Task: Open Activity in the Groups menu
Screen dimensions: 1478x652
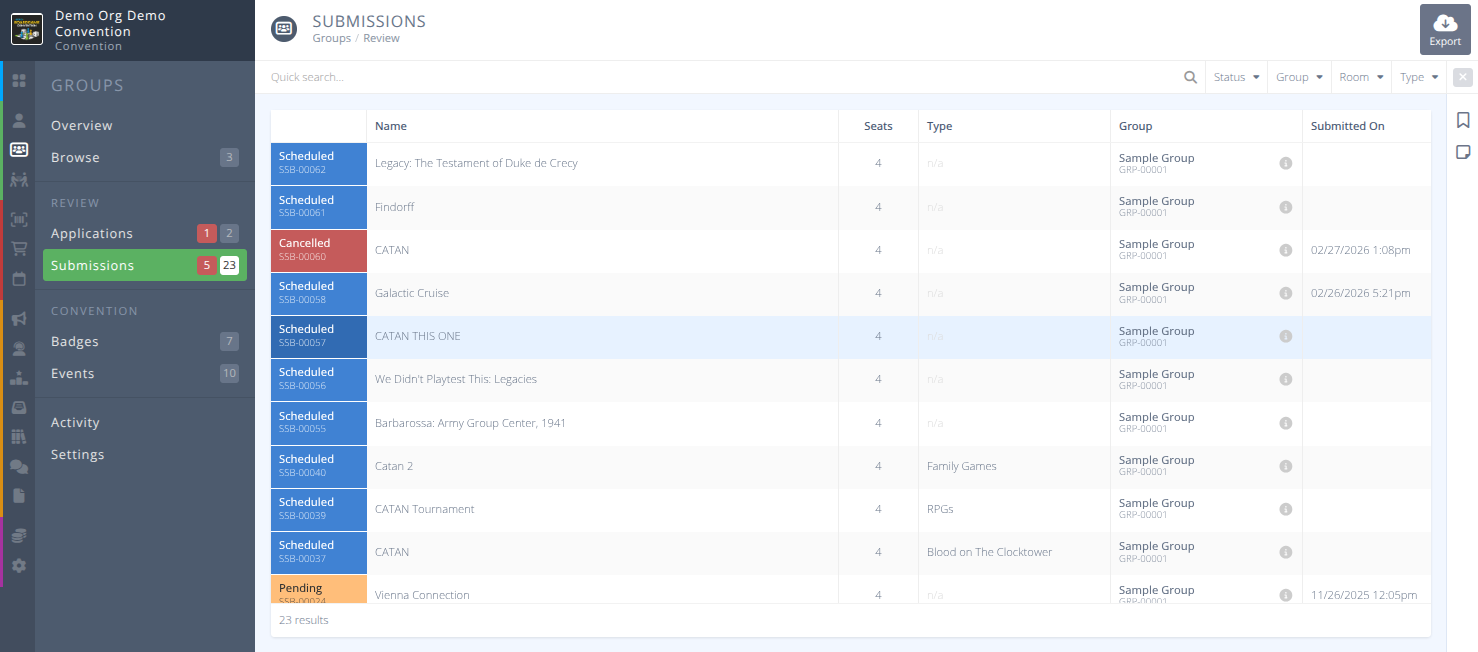Action: click(145, 422)
